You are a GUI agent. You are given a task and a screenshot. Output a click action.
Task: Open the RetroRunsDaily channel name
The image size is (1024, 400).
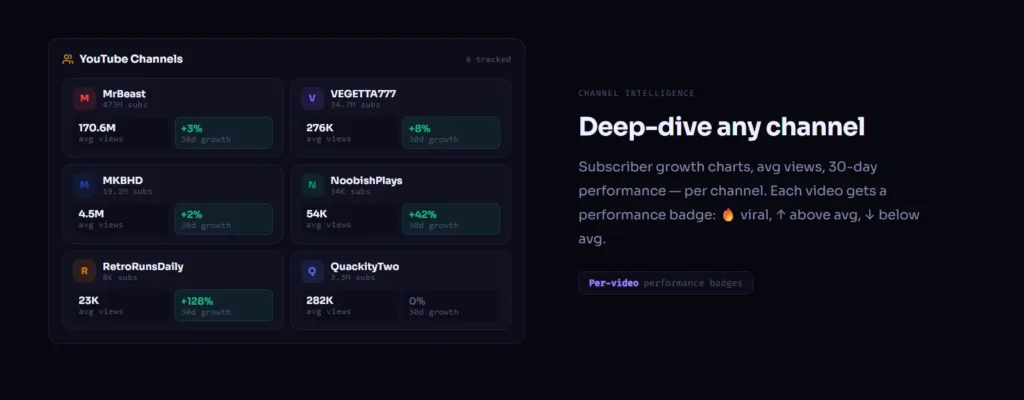click(x=143, y=267)
